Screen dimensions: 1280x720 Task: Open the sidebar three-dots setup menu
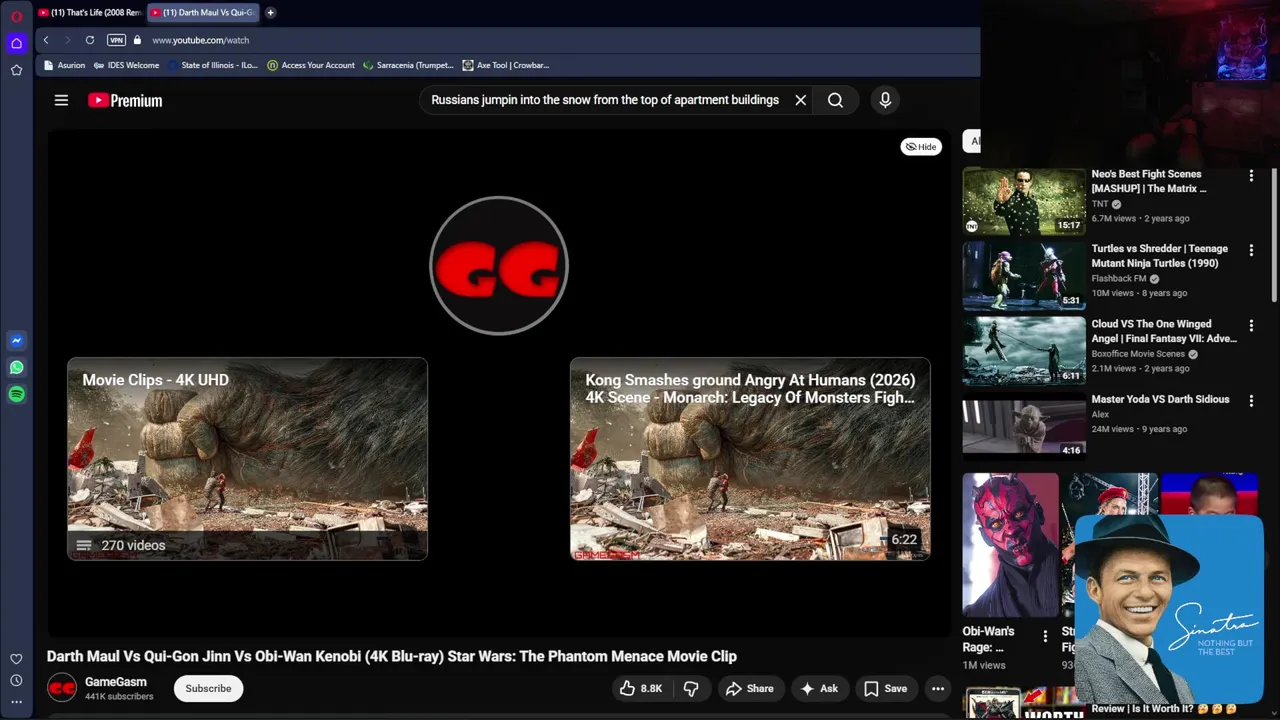click(16, 702)
